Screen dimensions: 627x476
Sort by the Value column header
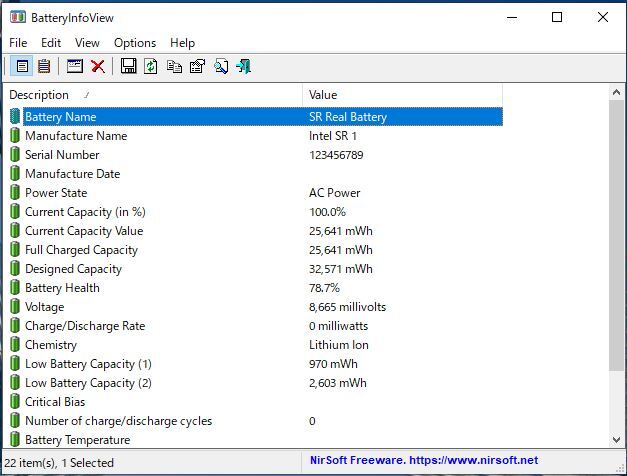point(402,95)
